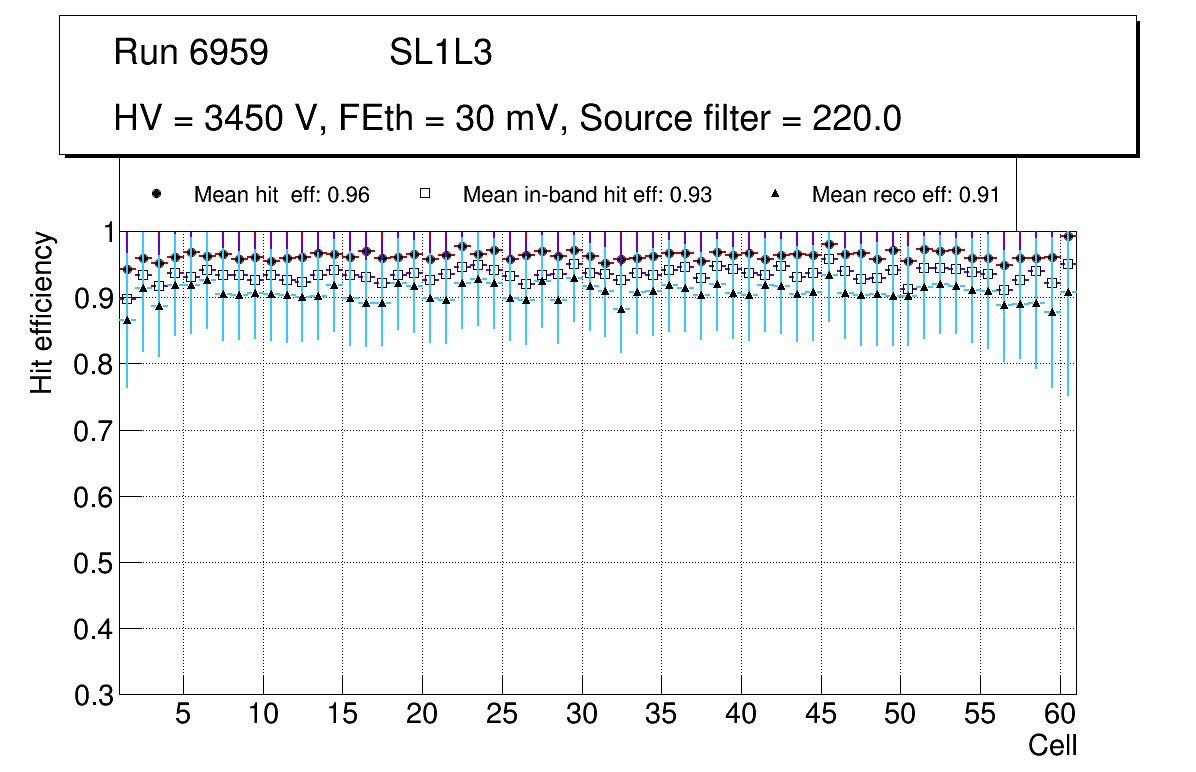Click the open square data point at cell 1
Screen dimensions: 1196x772
click(x=127, y=299)
